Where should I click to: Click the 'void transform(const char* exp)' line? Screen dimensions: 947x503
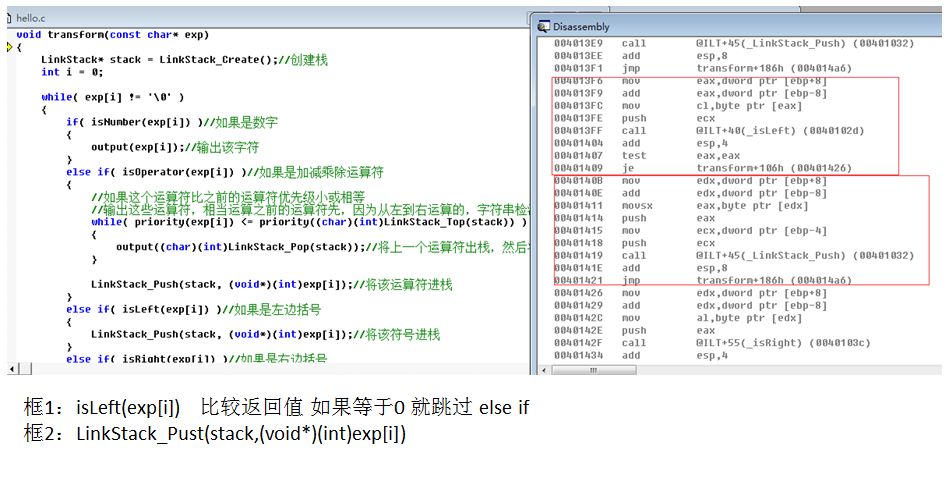coord(112,34)
